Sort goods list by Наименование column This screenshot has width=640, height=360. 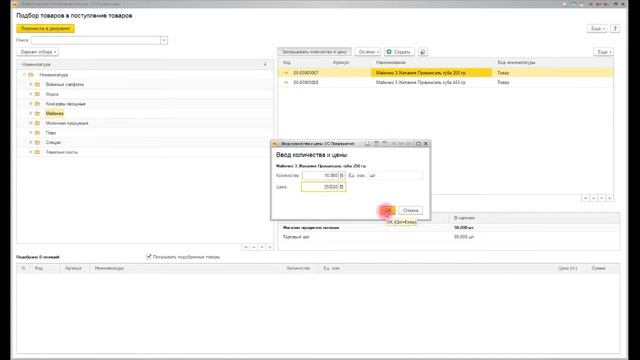[x=391, y=63]
